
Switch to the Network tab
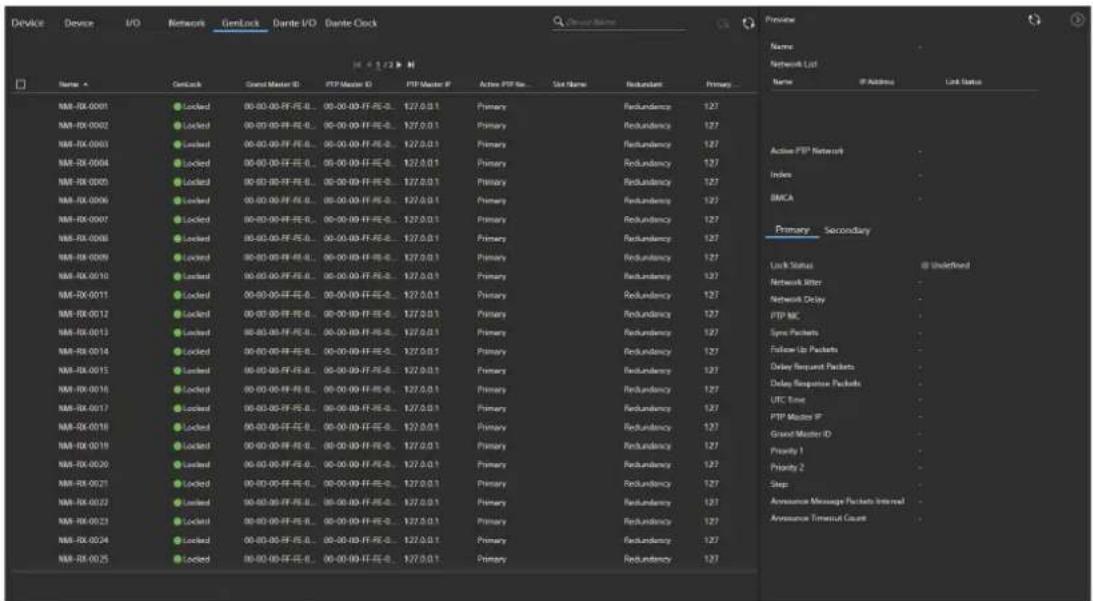186,23
